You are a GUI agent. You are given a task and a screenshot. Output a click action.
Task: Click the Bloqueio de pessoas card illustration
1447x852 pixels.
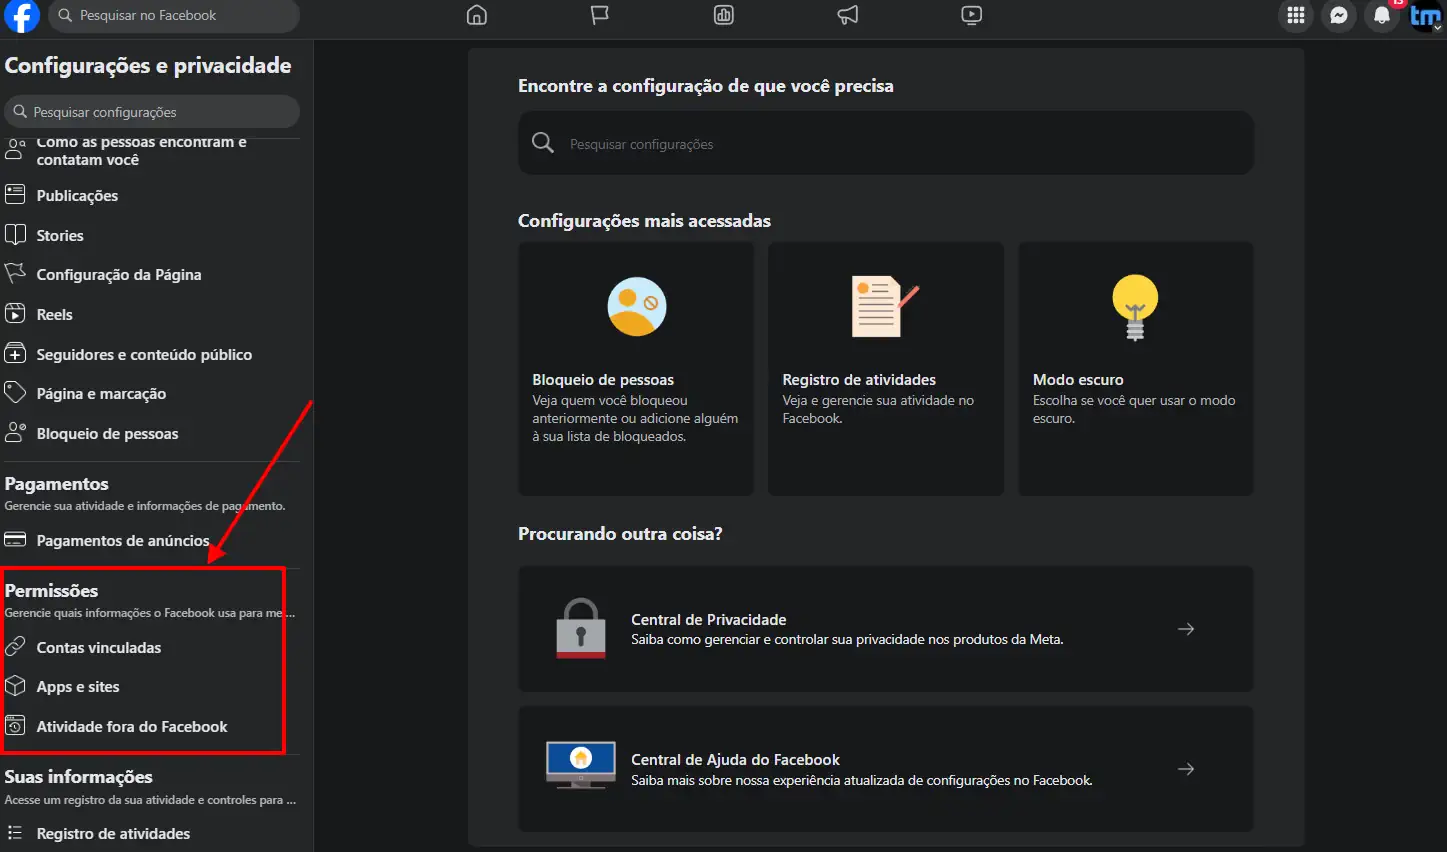[x=637, y=306]
